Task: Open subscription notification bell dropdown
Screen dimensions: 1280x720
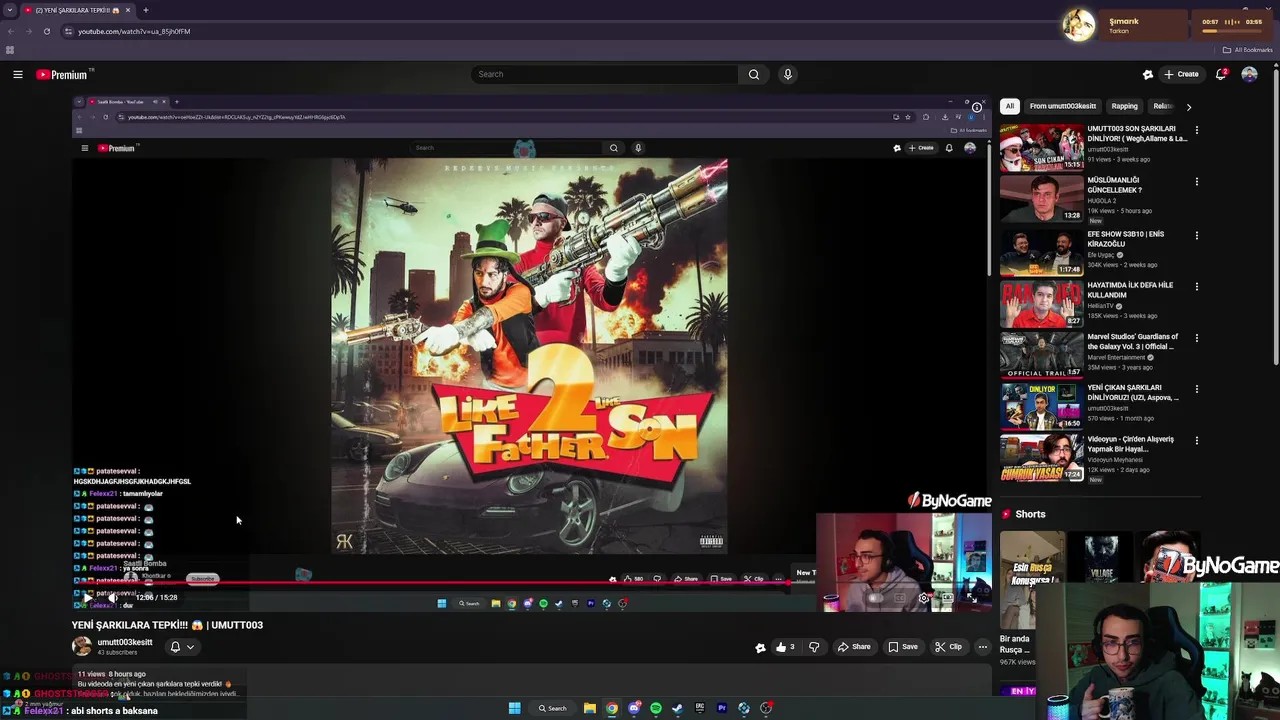Action: (181, 647)
